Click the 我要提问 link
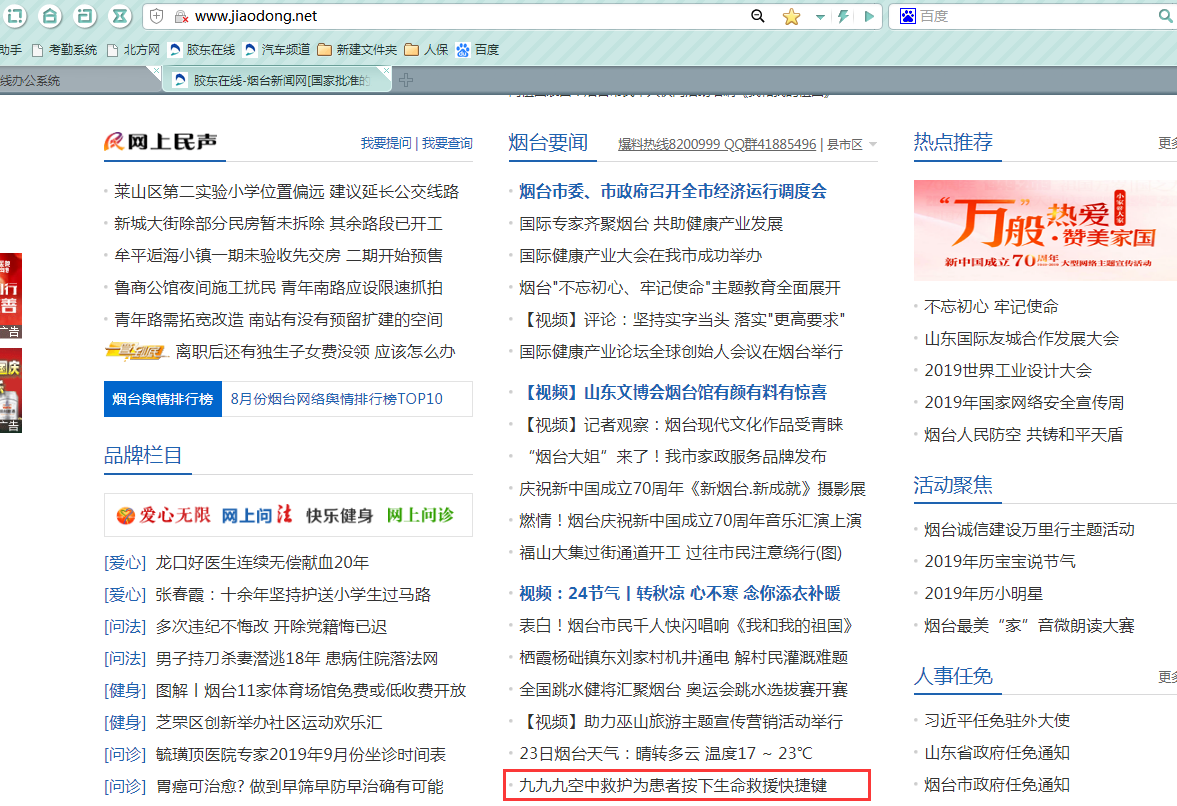1177x806 pixels. [386, 143]
